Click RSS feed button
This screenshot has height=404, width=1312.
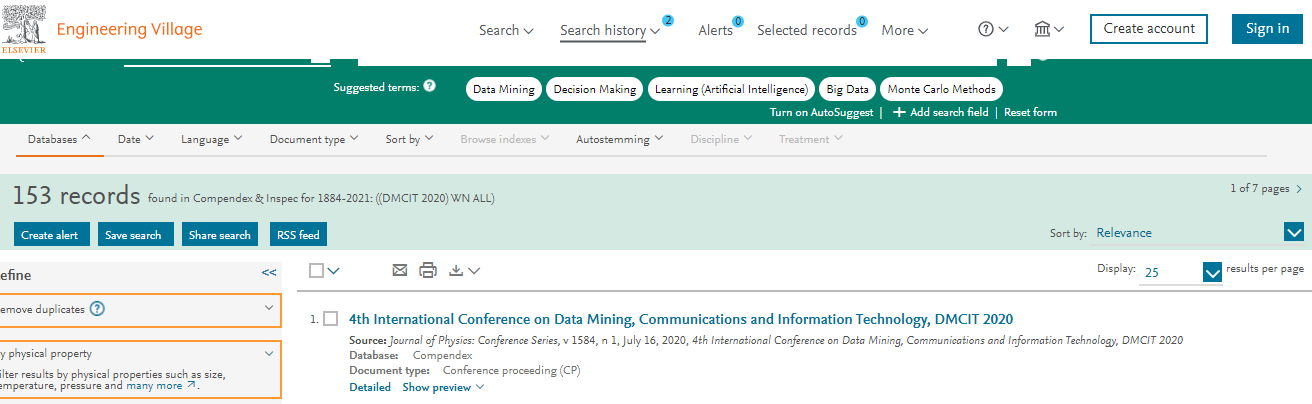[299, 235]
